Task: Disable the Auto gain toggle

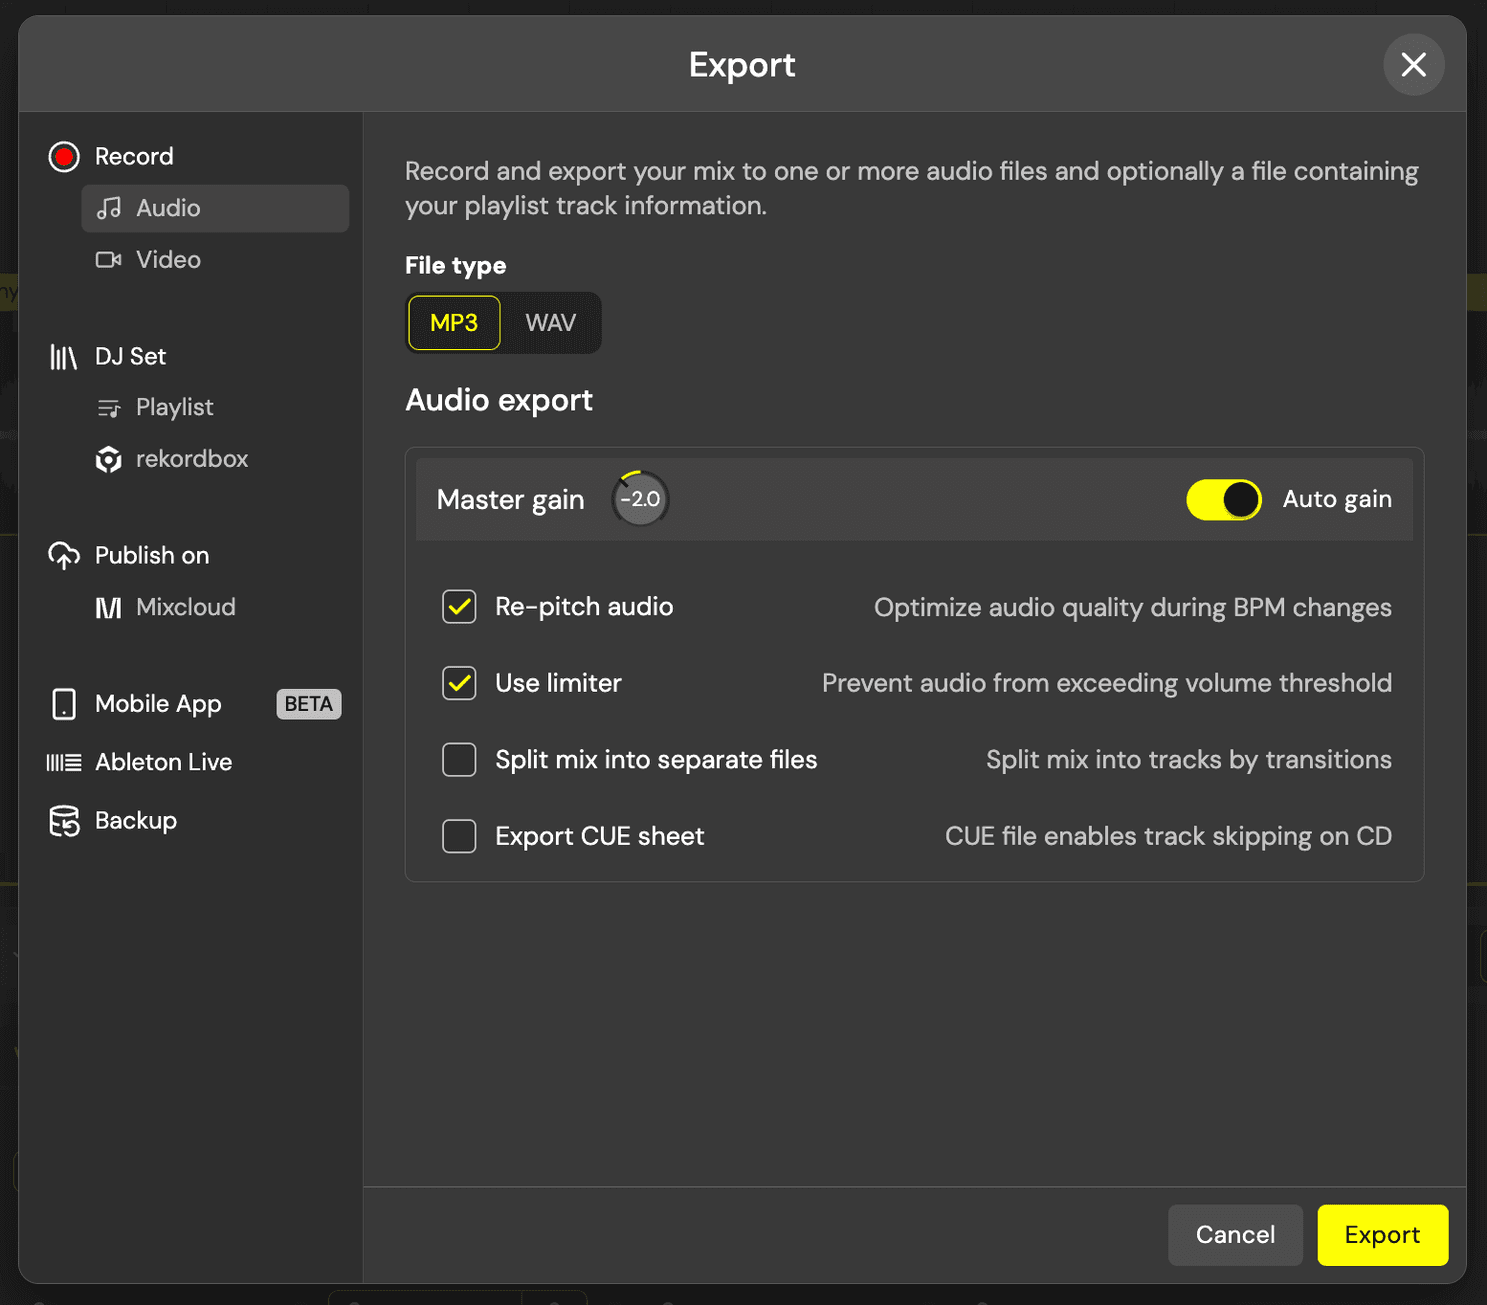Action: (x=1223, y=500)
